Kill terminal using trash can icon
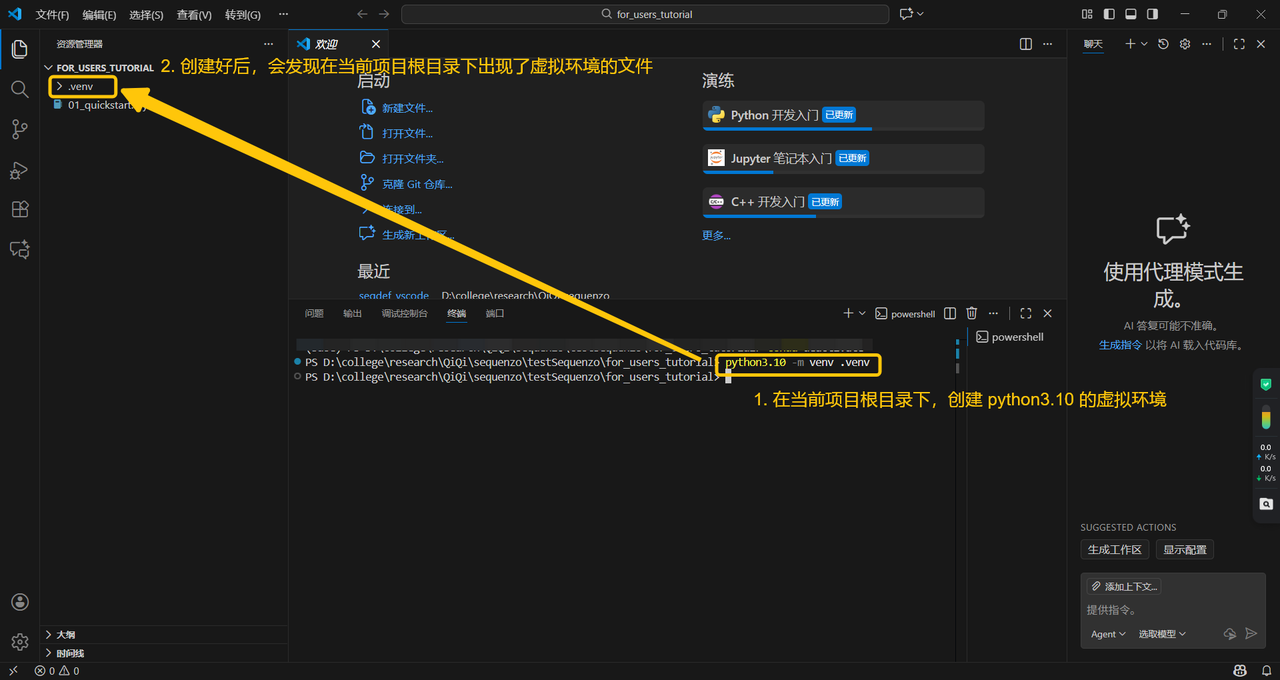This screenshot has width=1280, height=680. (971, 314)
